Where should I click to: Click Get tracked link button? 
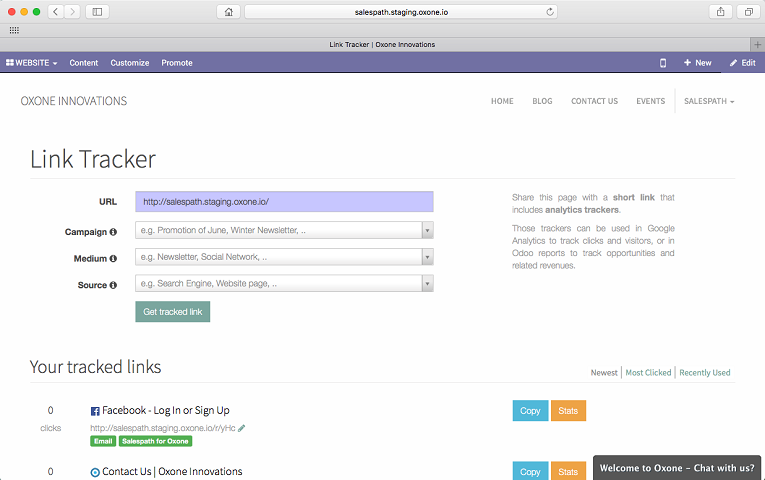173,312
